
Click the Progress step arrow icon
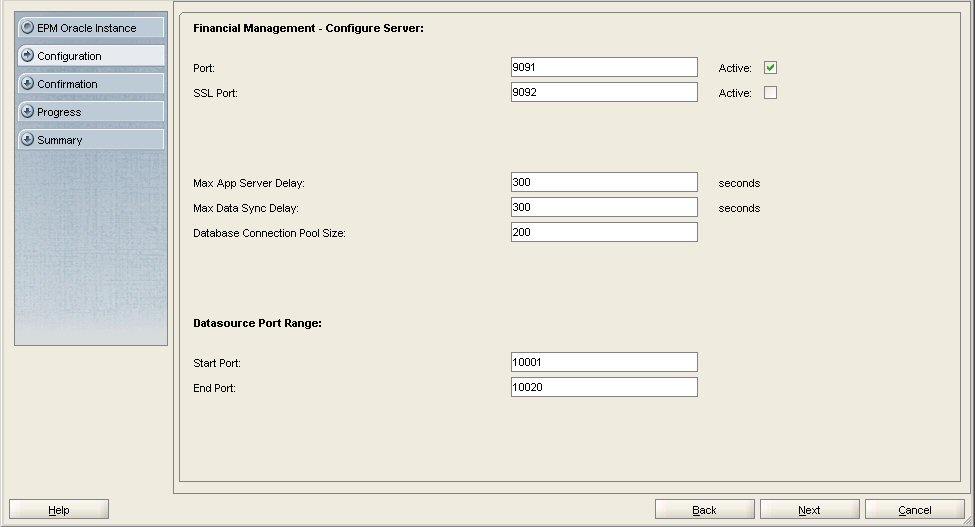27,111
